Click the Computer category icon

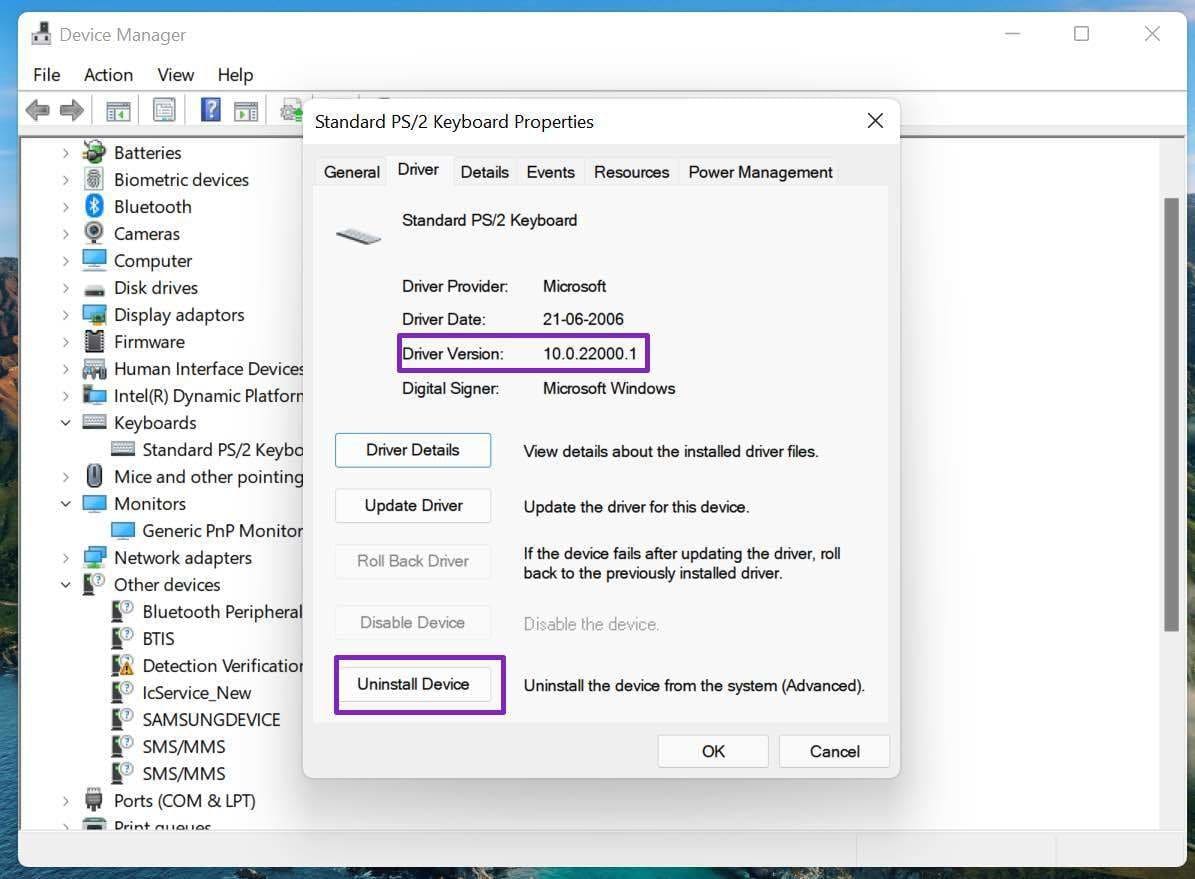[94, 260]
